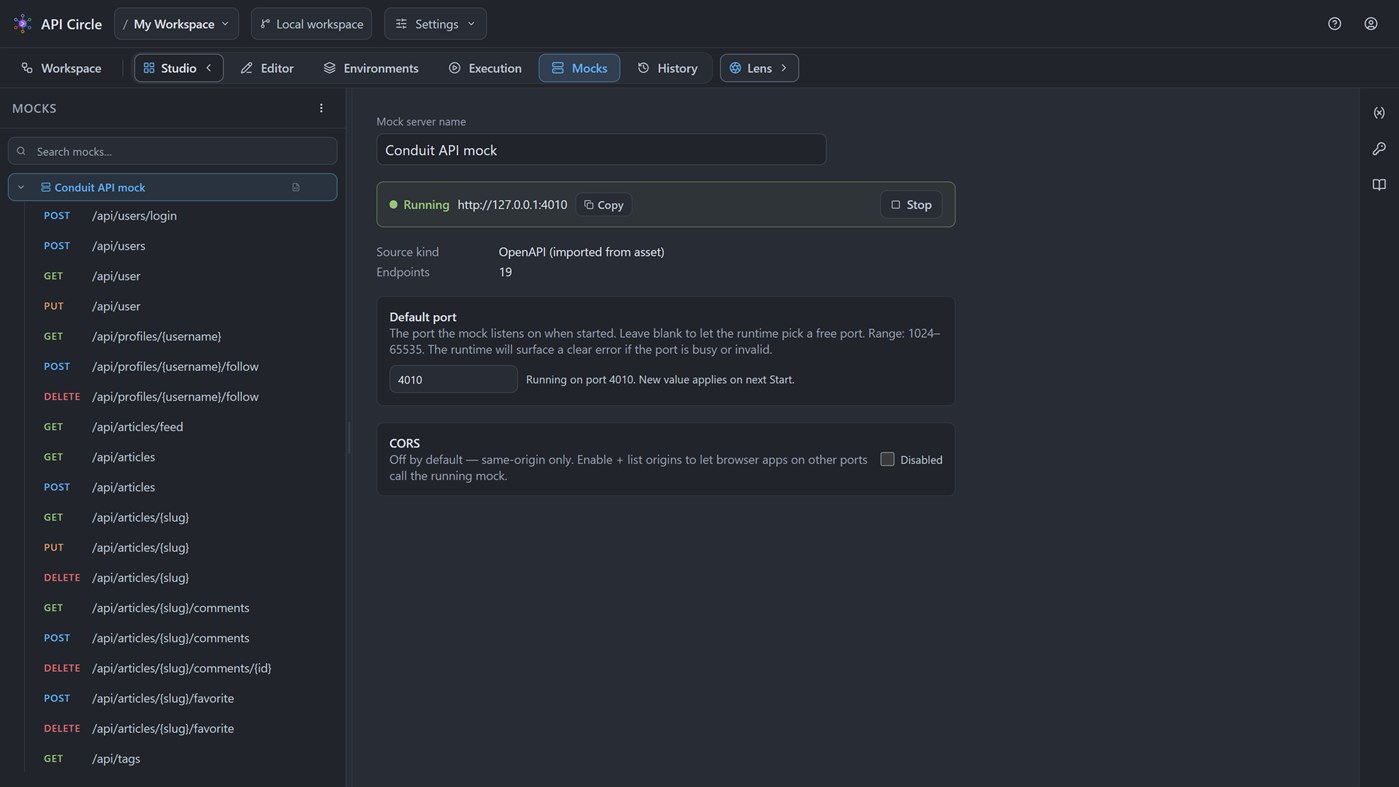The image size is (1399, 787).
Task: Click the Local workspace button
Action: click(x=311, y=24)
